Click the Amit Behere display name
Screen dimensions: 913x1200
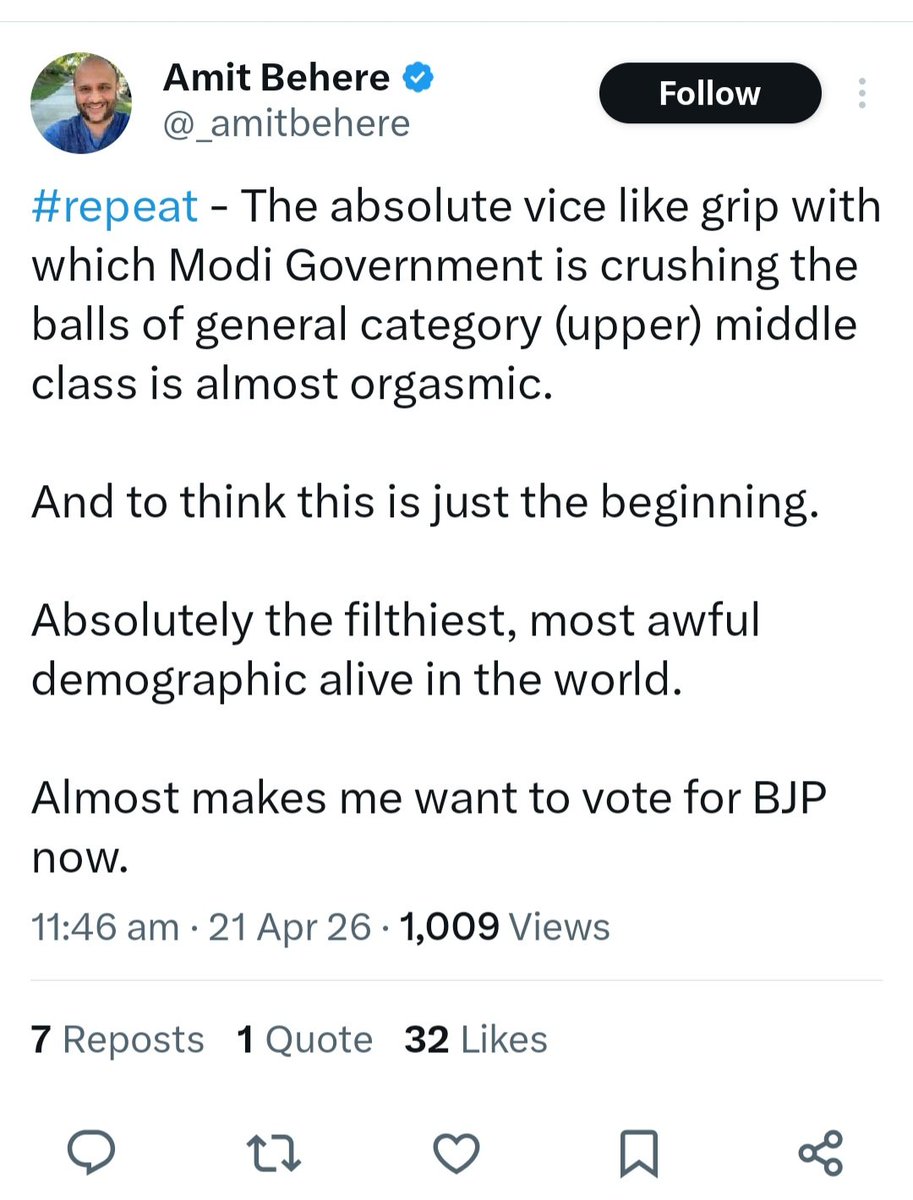pyautogui.click(x=276, y=77)
